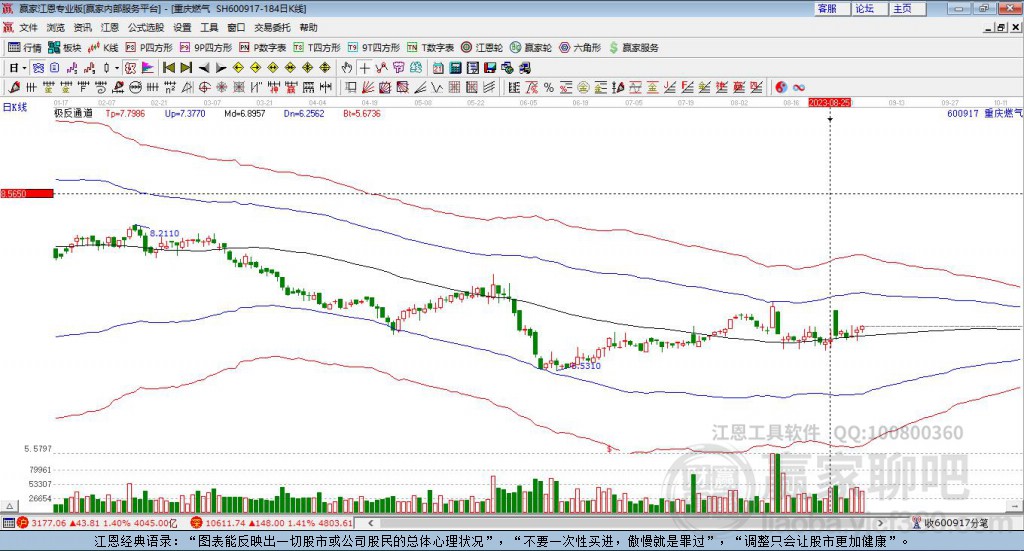The height and width of the screenshot is (551, 1024).
Task: Expand the candle style dropdown arrow
Action: click(x=116, y=67)
